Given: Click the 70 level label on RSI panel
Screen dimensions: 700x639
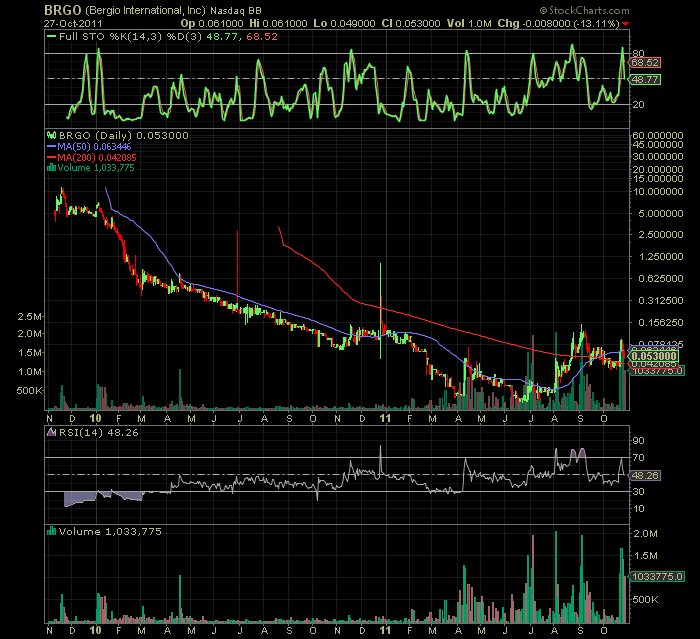Looking at the screenshot, I should [x=638, y=458].
